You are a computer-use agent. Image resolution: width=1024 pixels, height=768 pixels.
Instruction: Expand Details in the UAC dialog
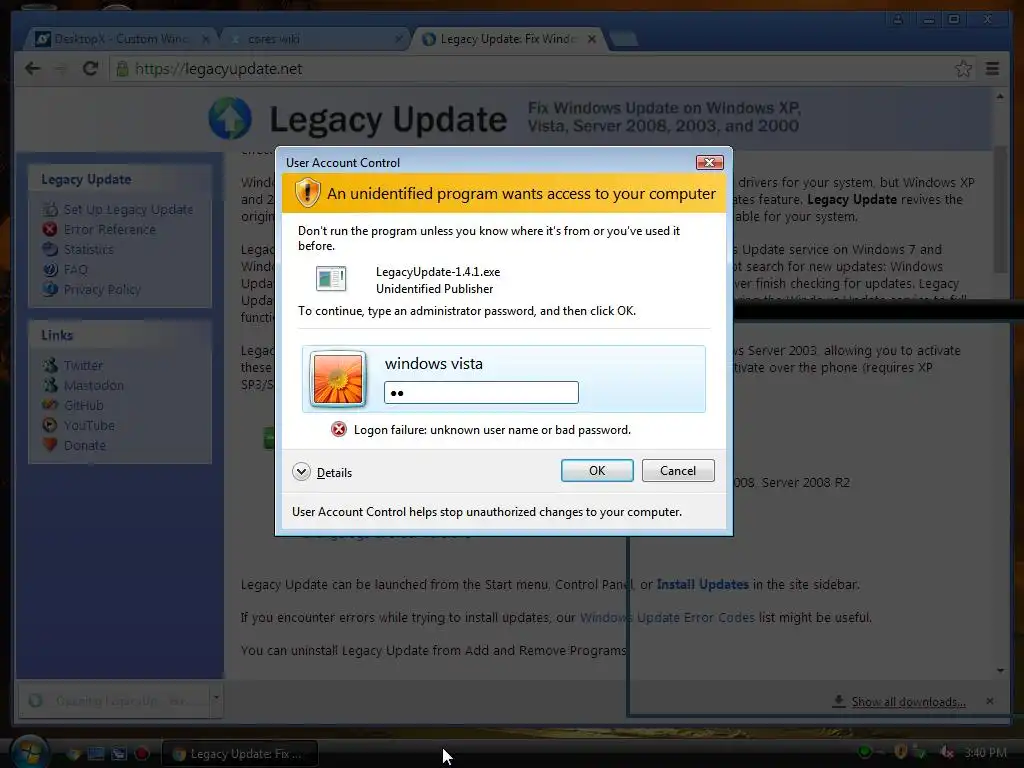[x=322, y=472]
